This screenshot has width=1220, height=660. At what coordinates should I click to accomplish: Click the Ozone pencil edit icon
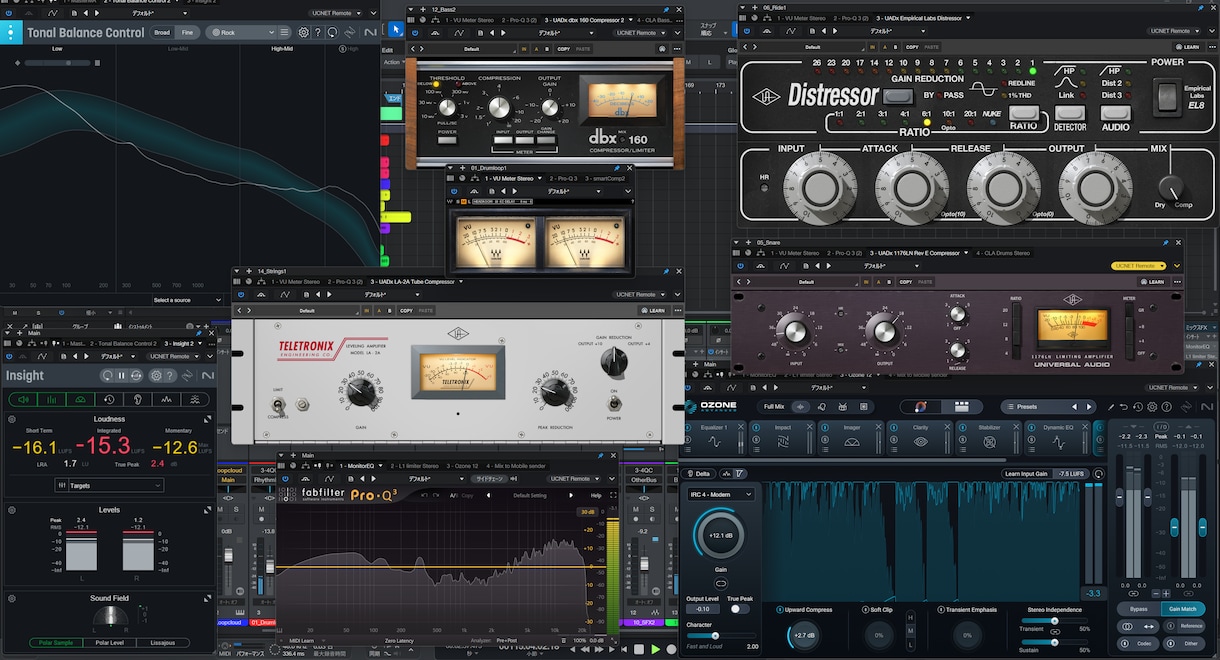click(1111, 407)
